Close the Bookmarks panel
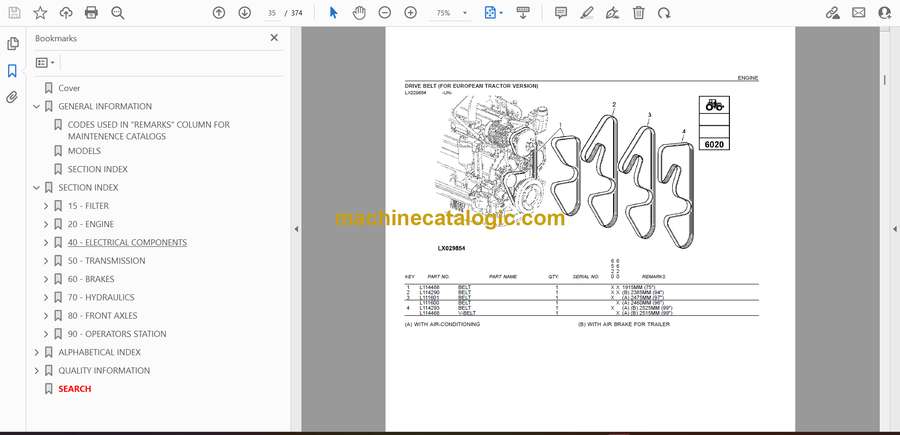Image resolution: width=900 pixels, height=435 pixels. [274, 38]
